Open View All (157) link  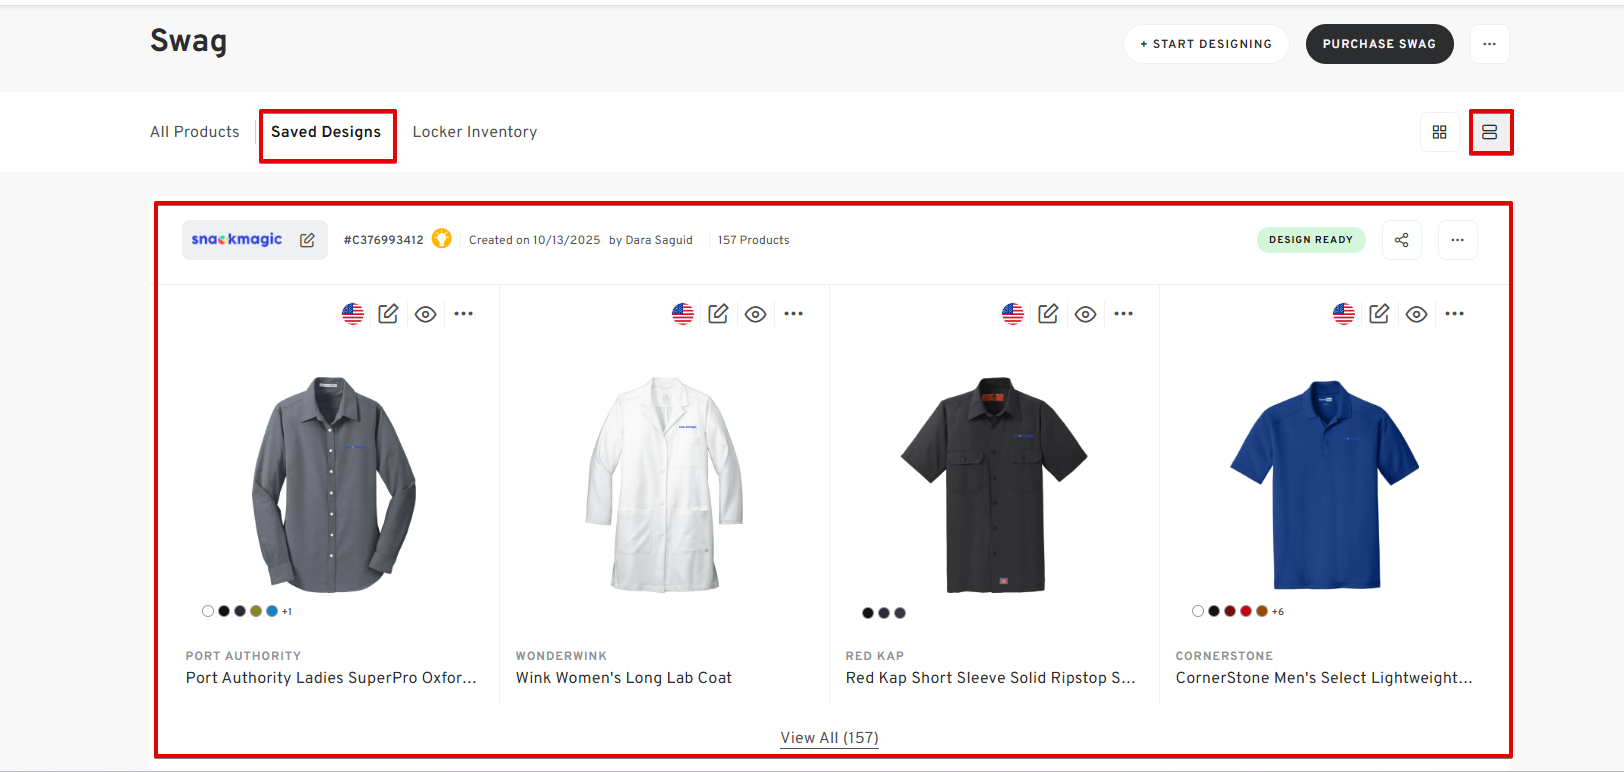(829, 738)
